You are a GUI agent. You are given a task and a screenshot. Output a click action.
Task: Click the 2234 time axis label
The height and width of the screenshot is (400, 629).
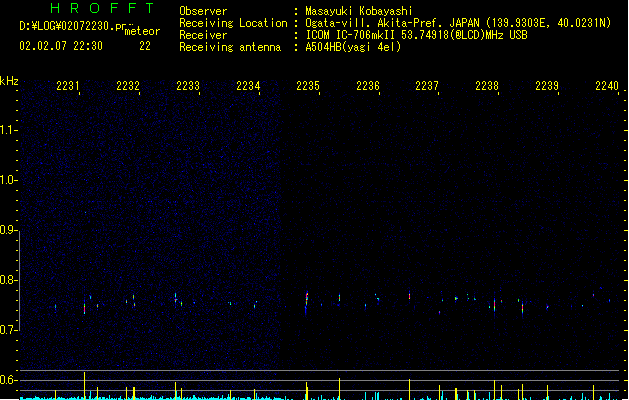coord(248,85)
